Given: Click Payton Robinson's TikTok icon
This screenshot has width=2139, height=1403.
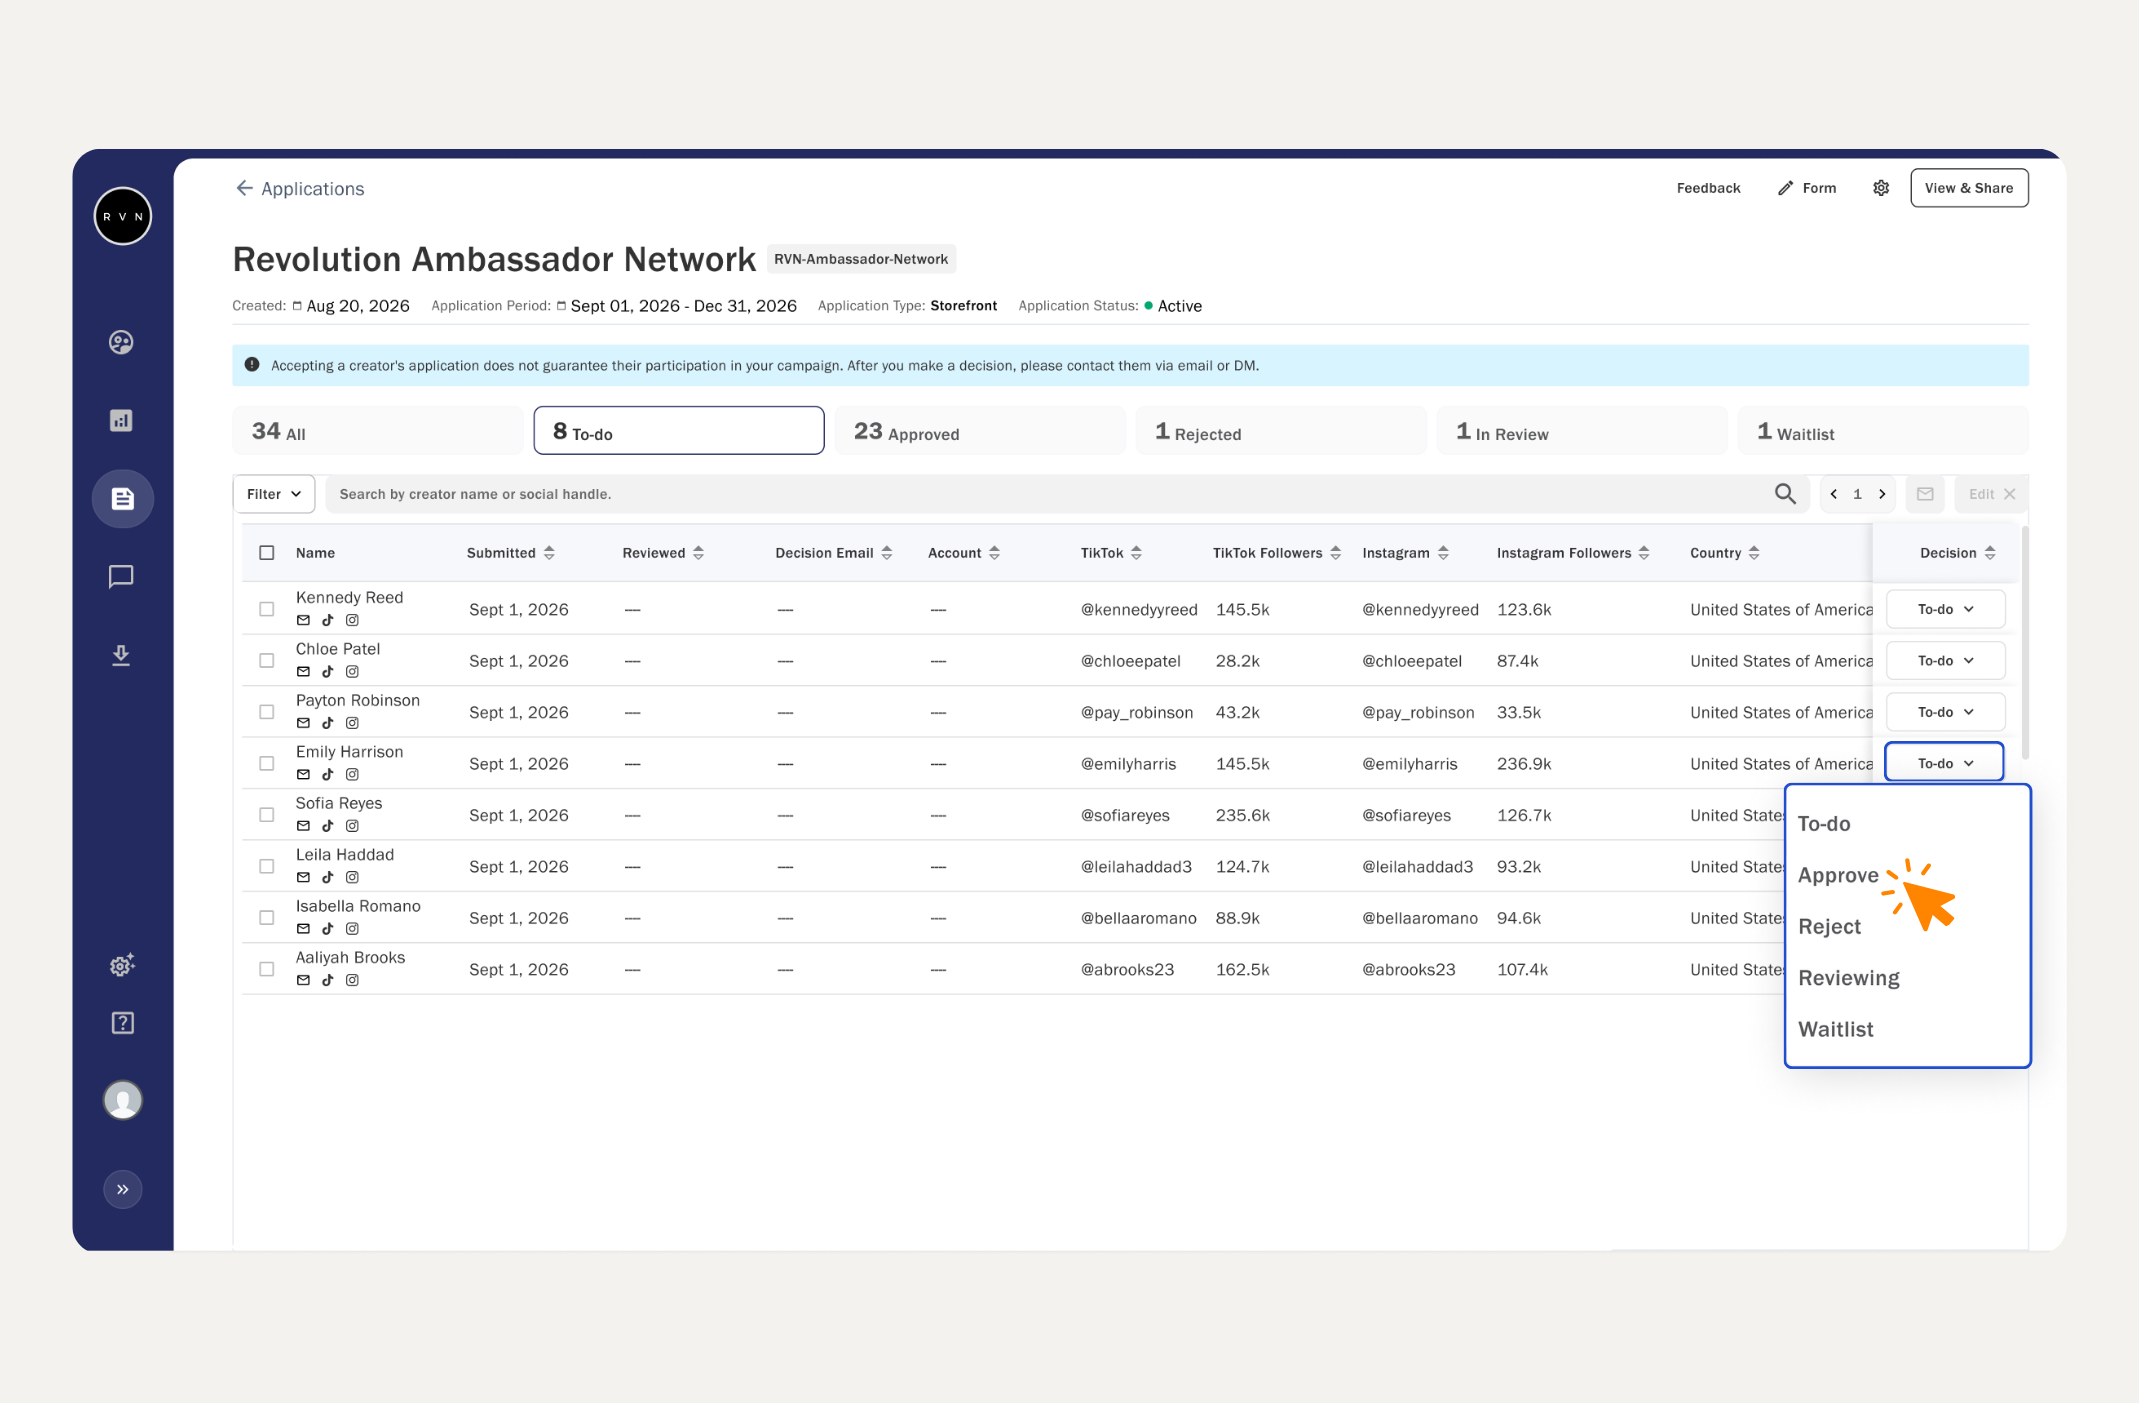Looking at the screenshot, I should point(327,723).
